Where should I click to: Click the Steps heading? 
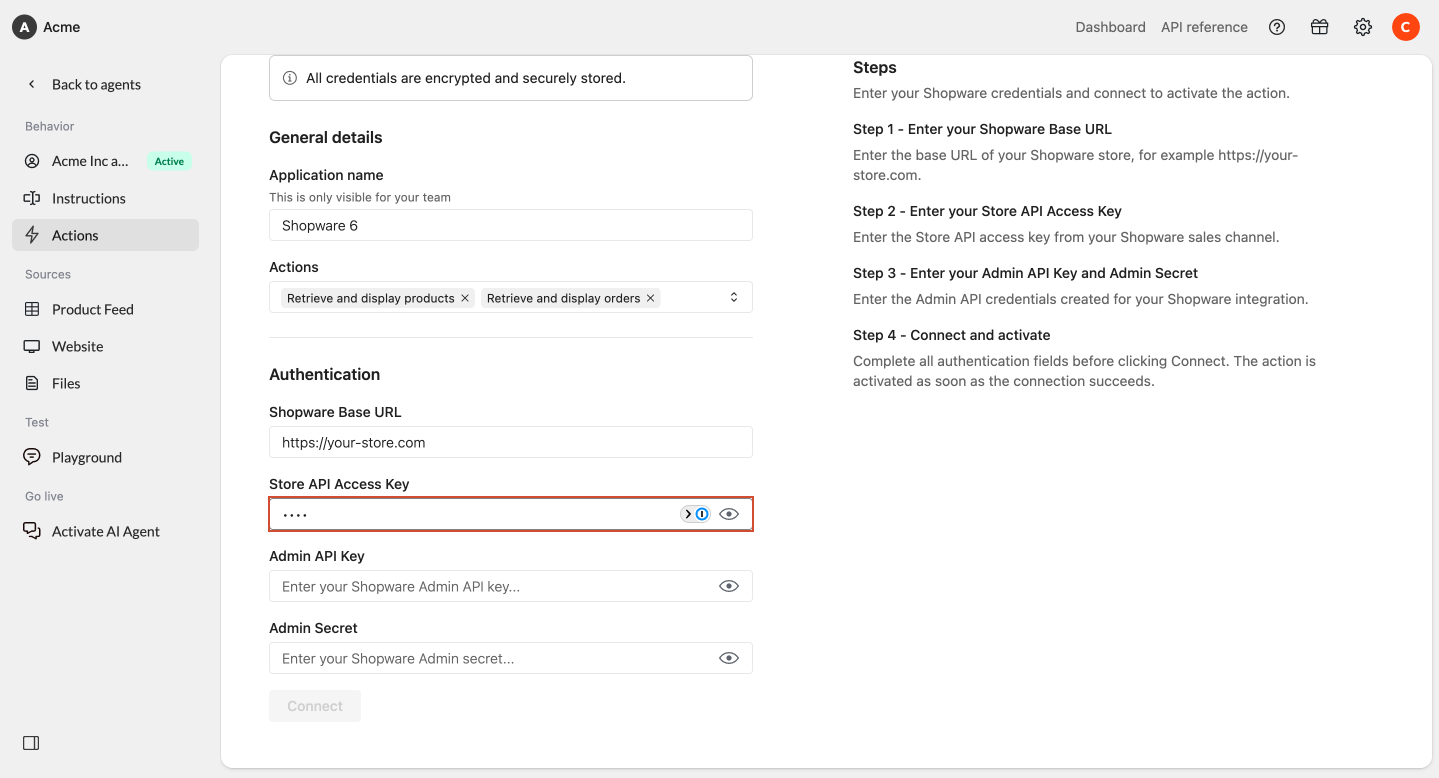click(x=875, y=68)
